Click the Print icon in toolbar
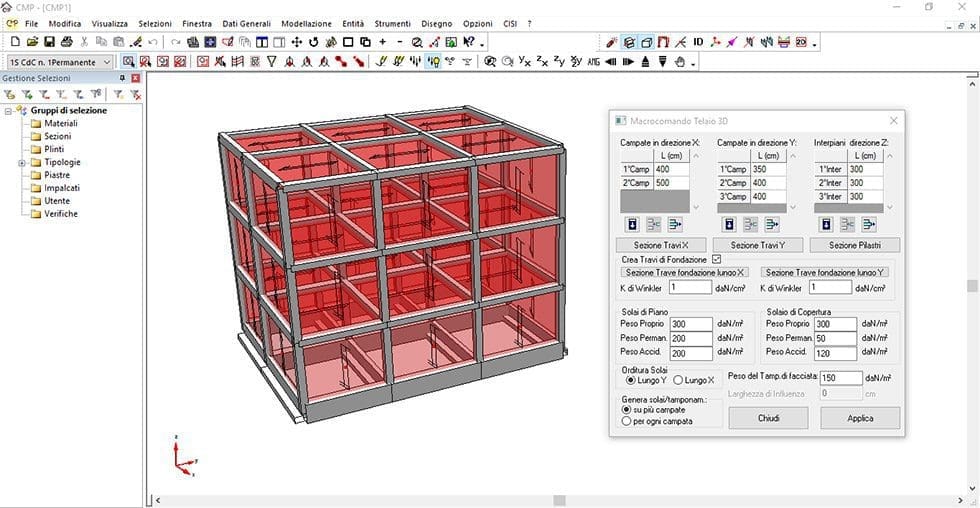The width and height of the screenshot is (980, 508). click(66, 42)
